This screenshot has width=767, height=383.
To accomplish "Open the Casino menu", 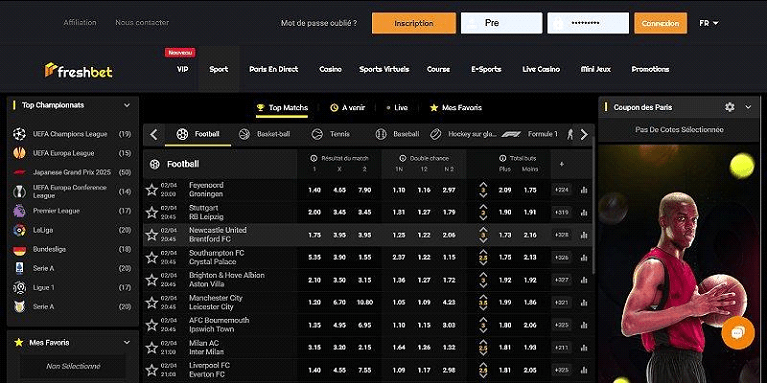I will pyautogui.click(x=330, y=69).
